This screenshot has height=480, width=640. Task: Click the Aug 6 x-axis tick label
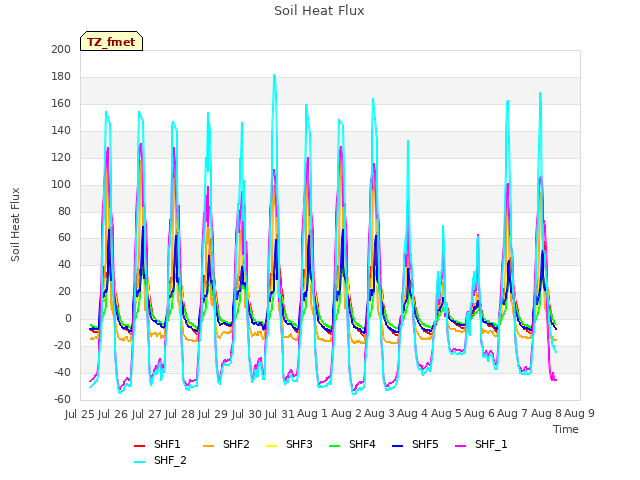pos(479,414)
